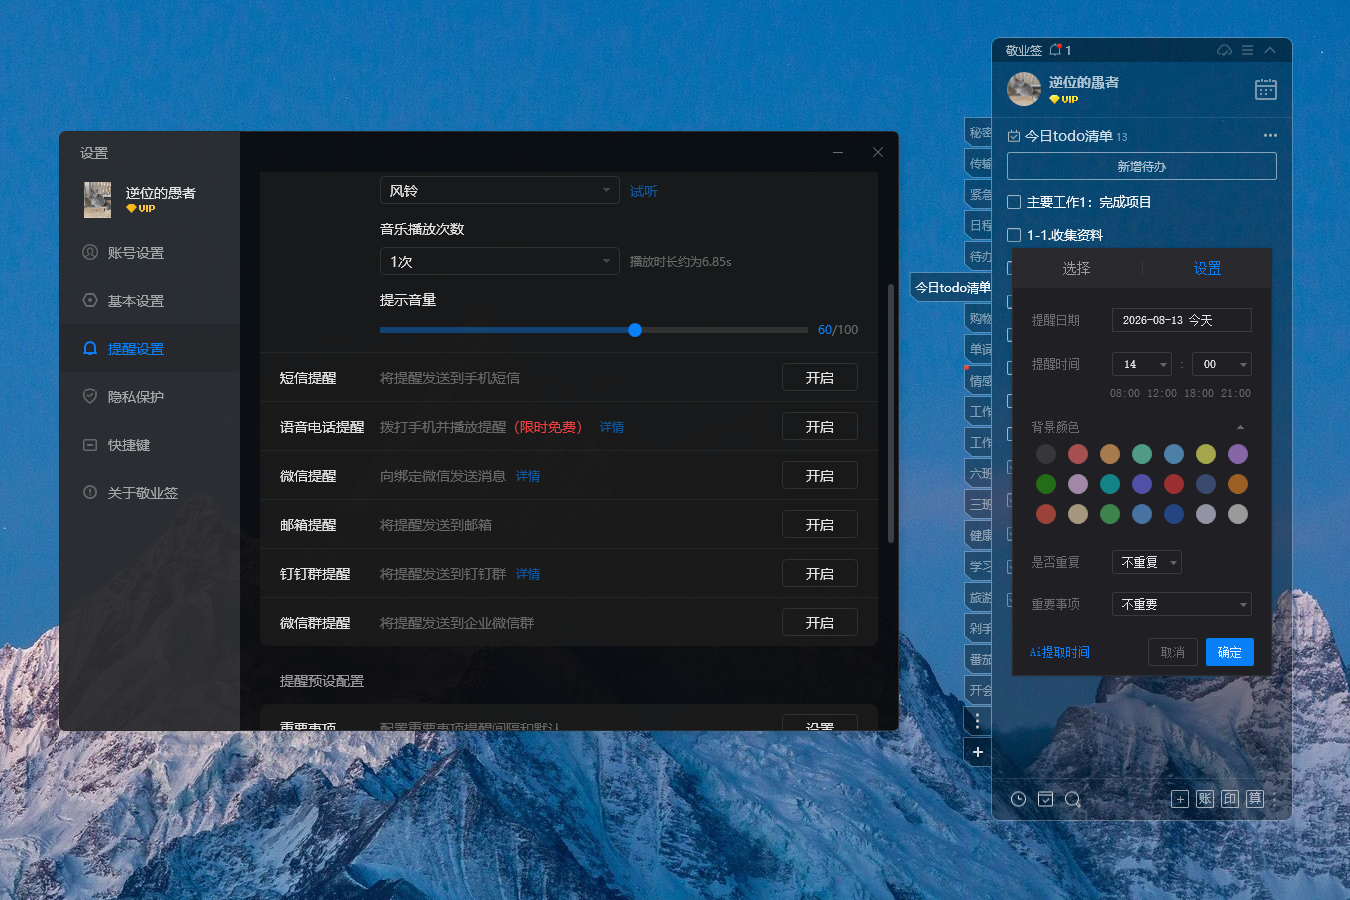Choose the 08:00 quick time preset
Viewport: 1350px width, 900px height.
click(x=1125, y=393)
